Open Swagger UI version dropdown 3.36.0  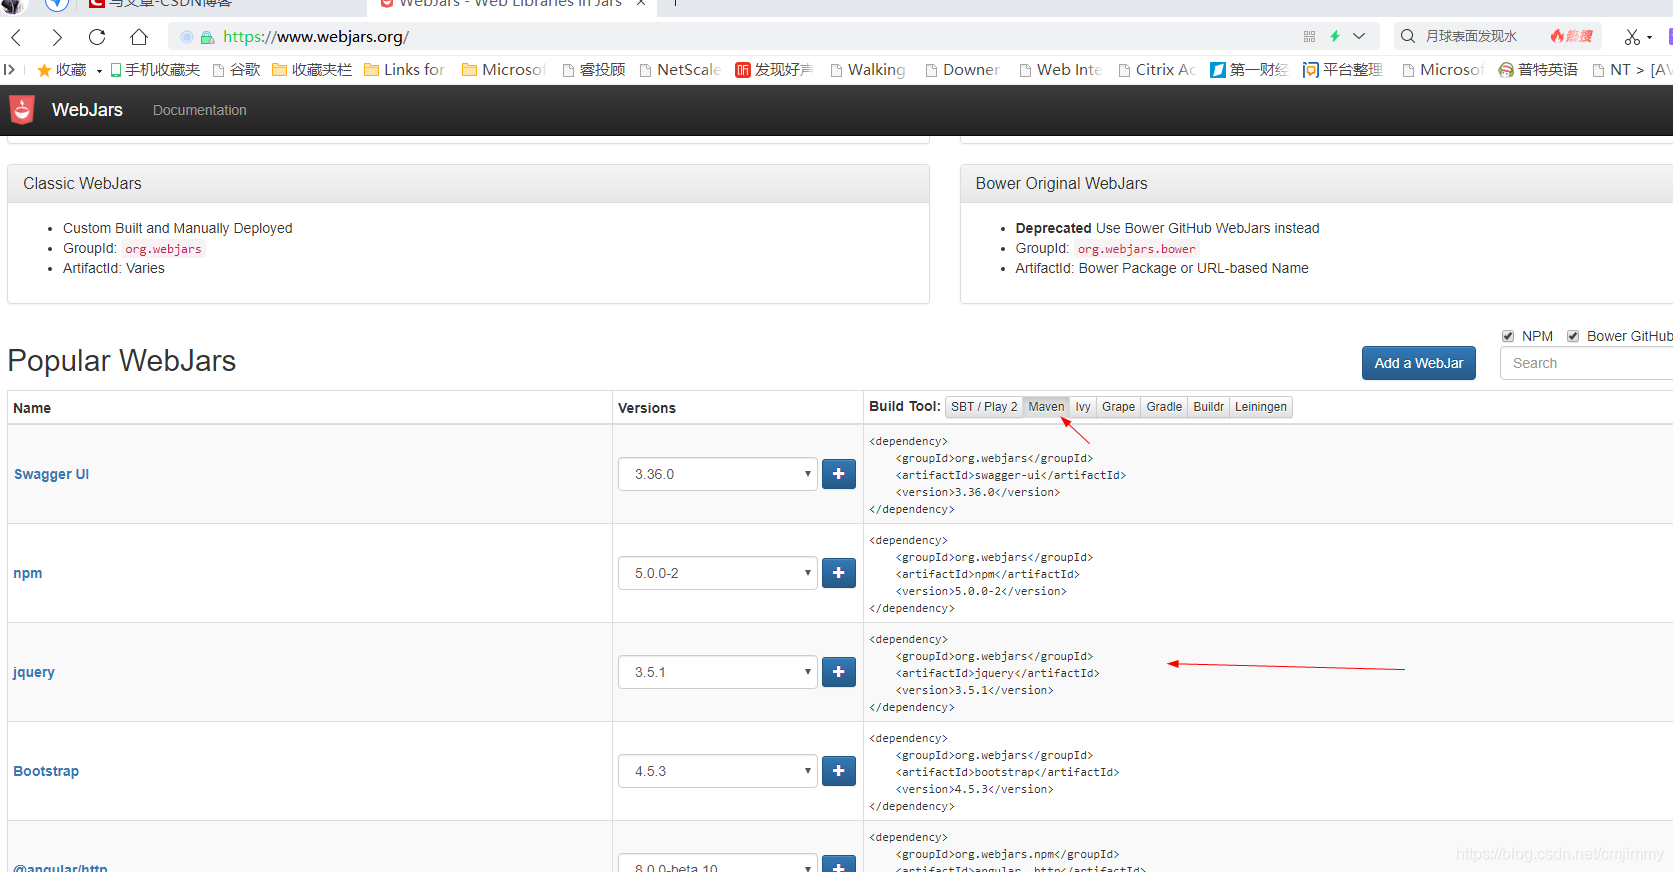(x=718, y=474)
